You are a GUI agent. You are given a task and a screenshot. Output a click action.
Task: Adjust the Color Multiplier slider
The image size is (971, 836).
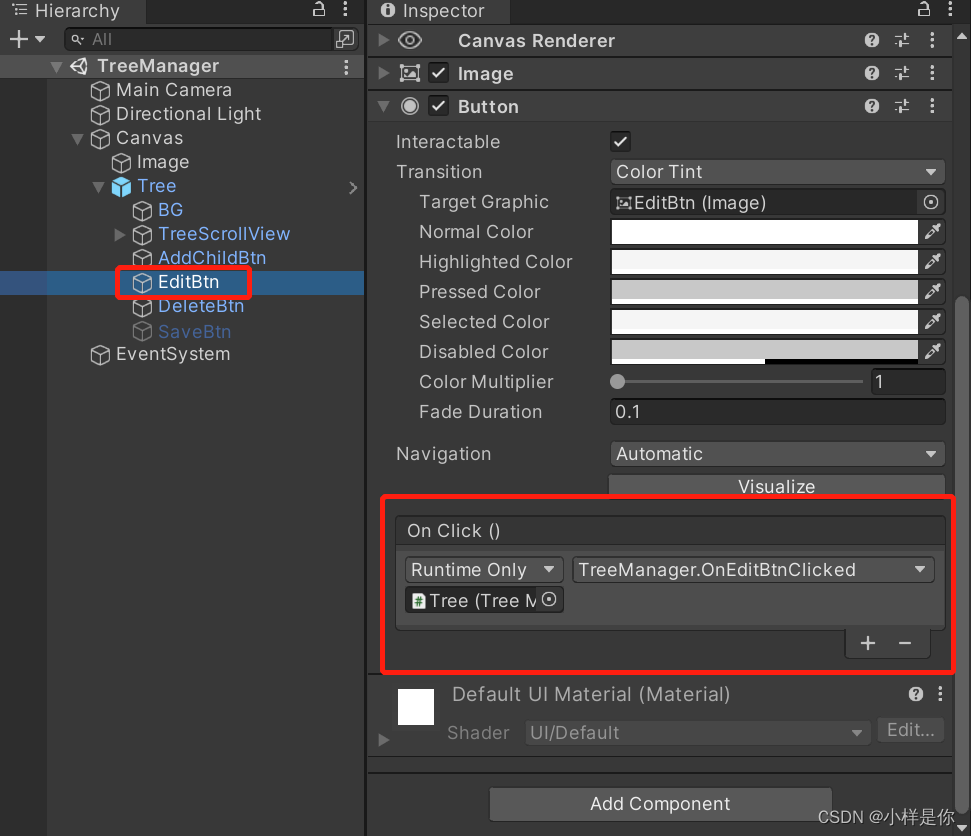pos(618,382)
